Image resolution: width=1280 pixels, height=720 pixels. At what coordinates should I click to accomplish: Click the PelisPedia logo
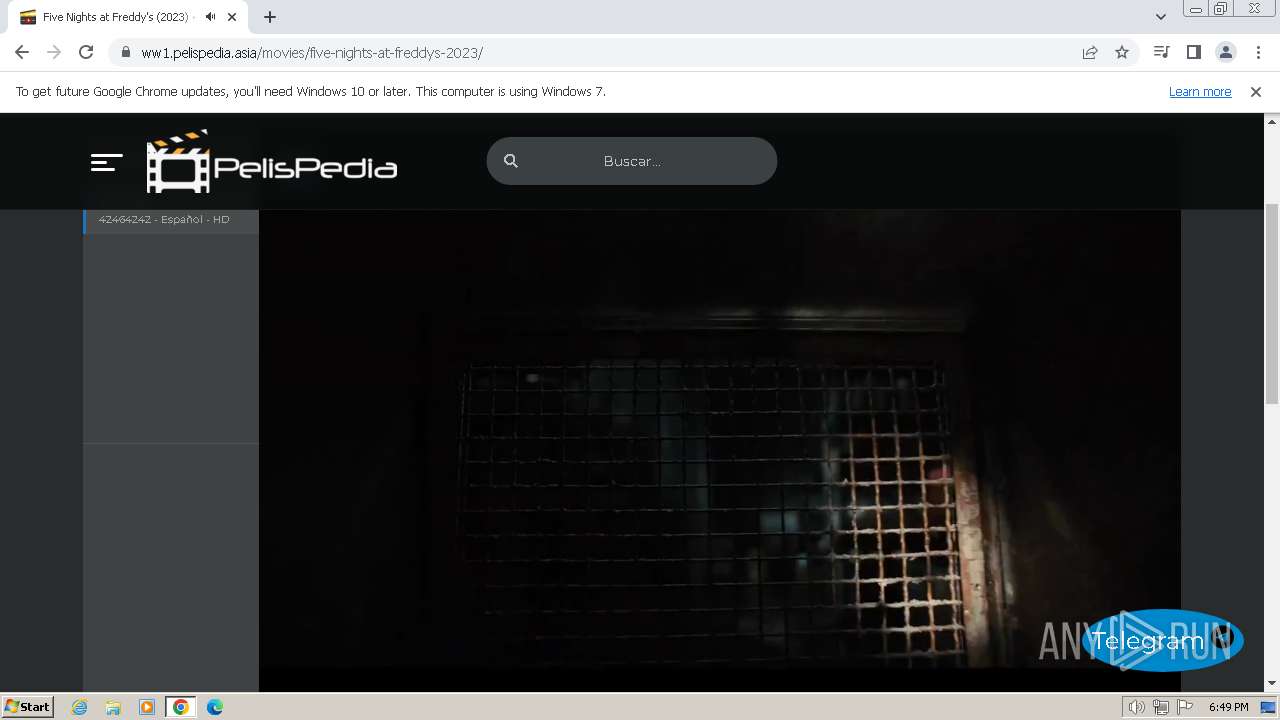click(272, 161)
